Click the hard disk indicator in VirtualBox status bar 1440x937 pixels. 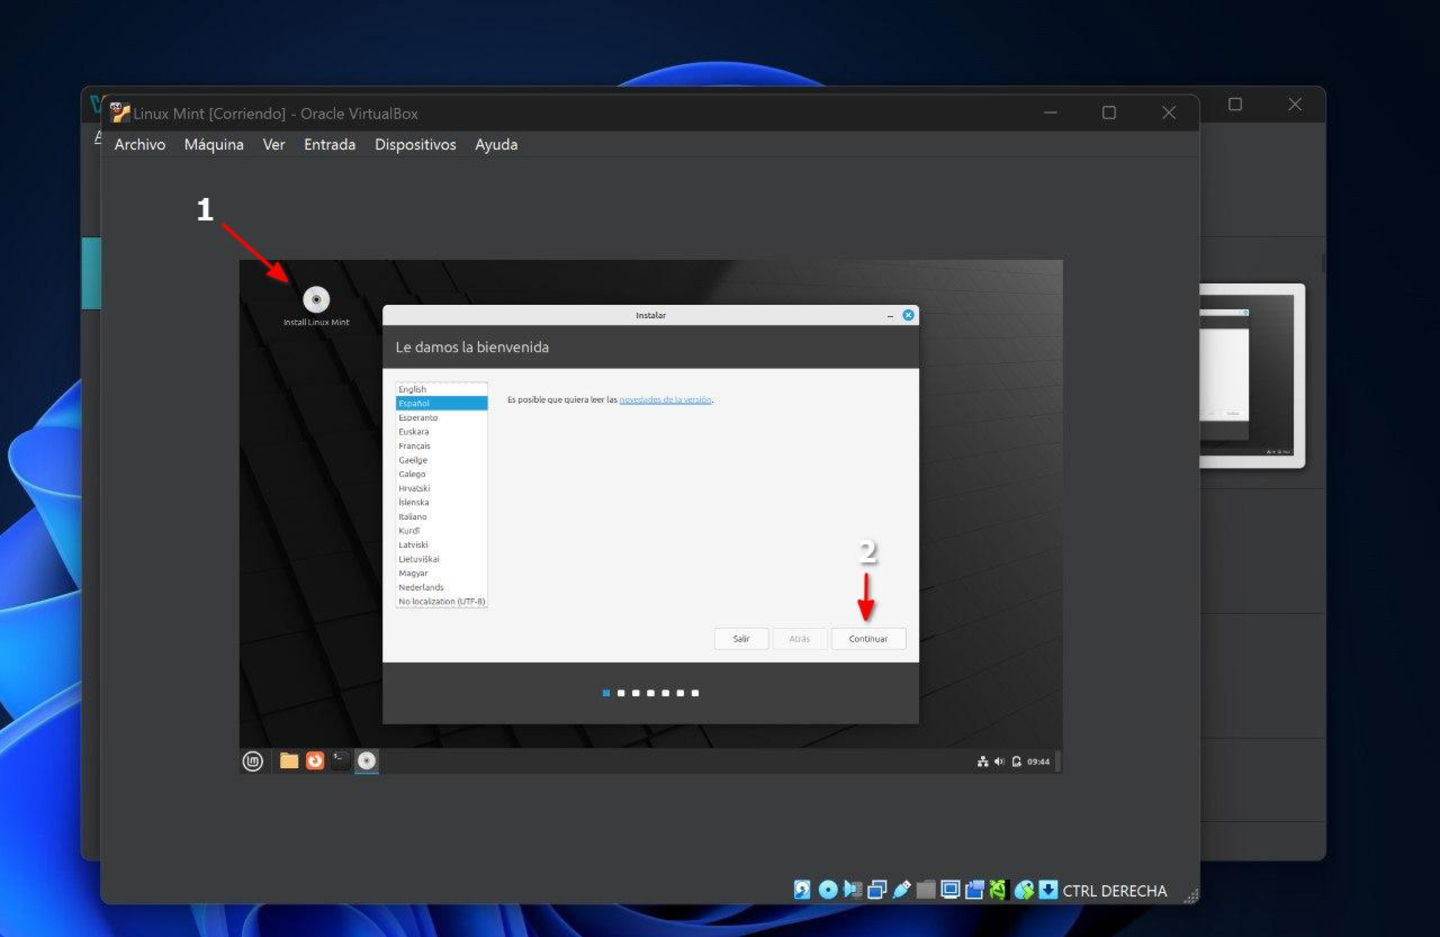(x=802, y=890)
